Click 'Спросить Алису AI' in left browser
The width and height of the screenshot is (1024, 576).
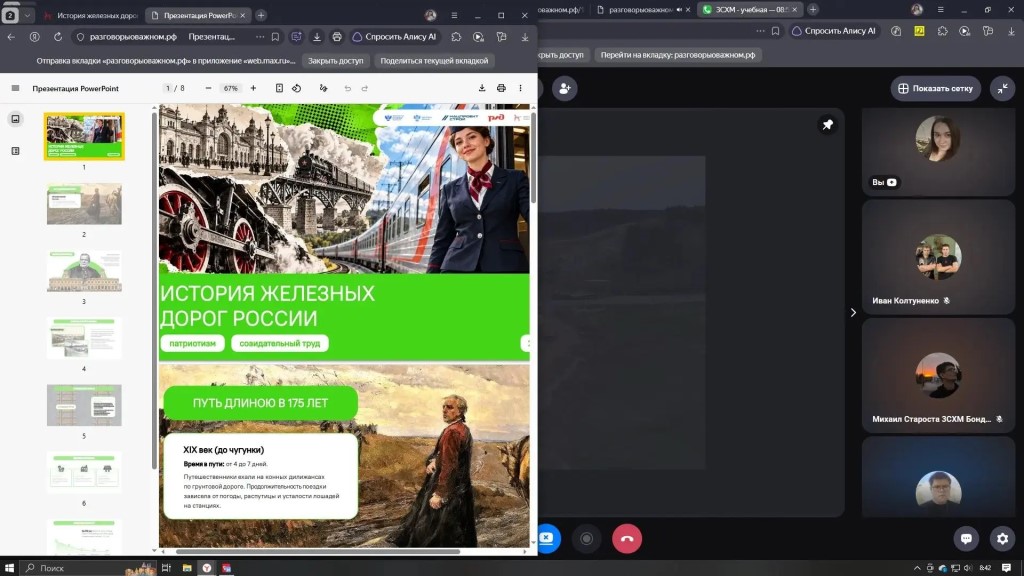[394, 37]
